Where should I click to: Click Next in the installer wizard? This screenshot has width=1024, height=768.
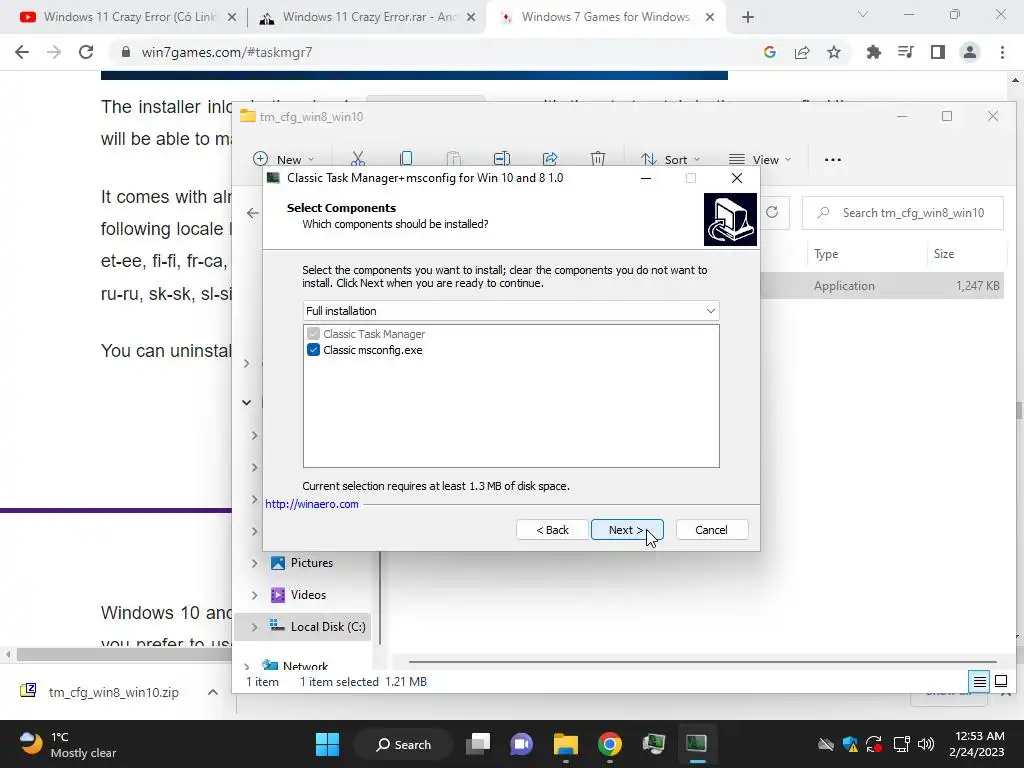click(x=627, y=530)
